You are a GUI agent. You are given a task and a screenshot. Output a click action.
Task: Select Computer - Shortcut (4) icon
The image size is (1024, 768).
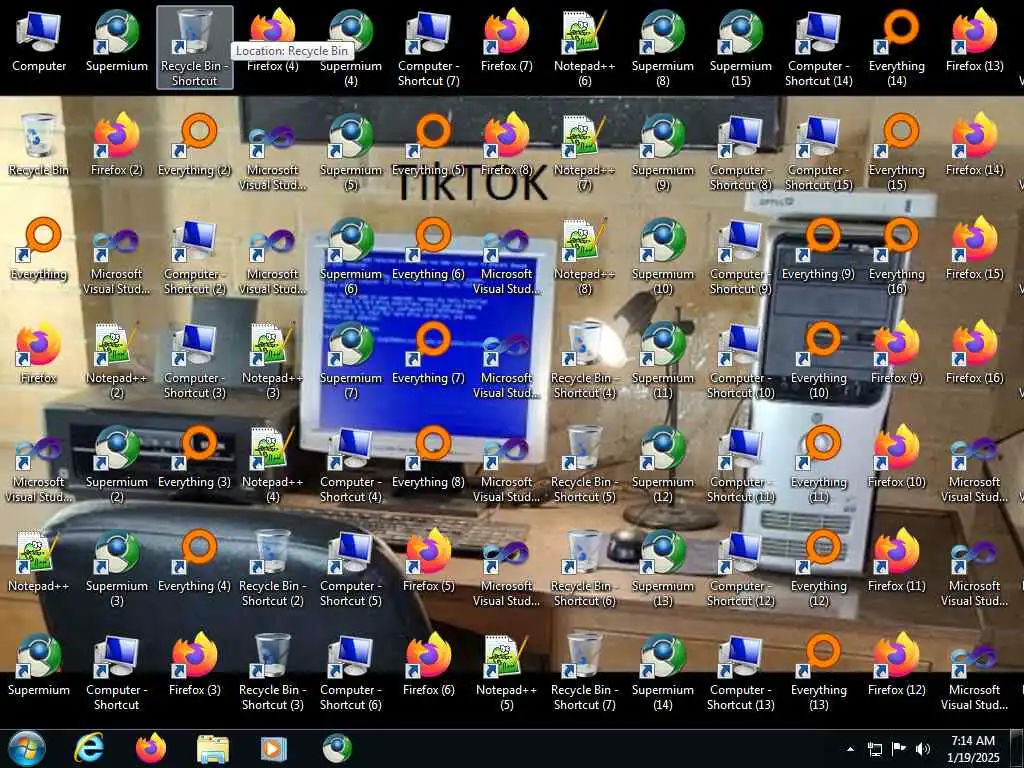tap(351, 462)
